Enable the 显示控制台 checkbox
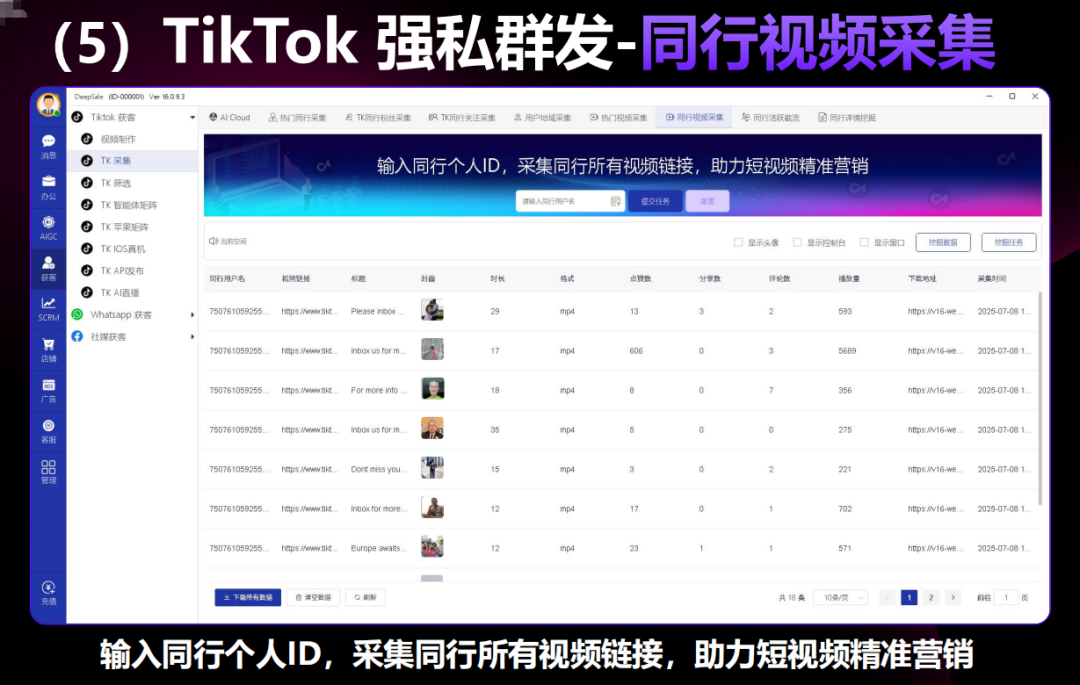The width and height of the screenshot is (1080, 685). point(798,242)
